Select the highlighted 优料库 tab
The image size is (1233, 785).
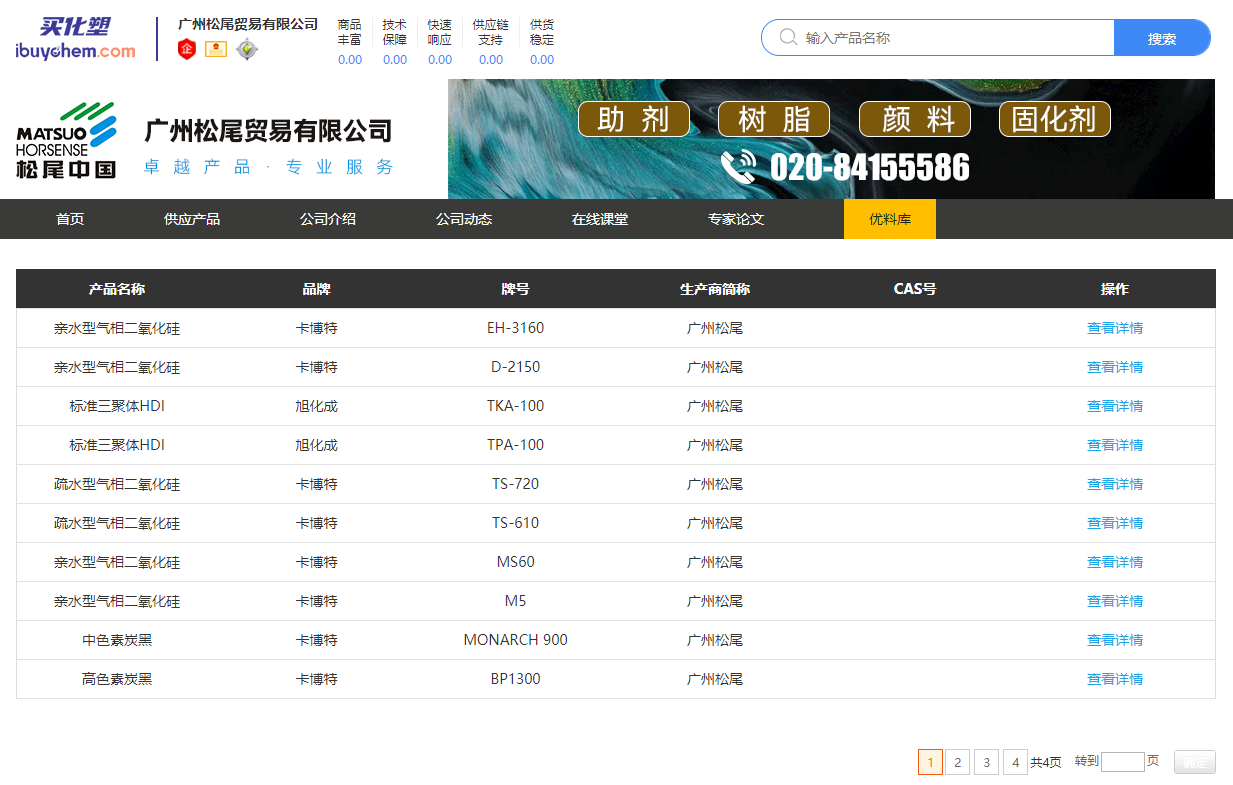890,219
